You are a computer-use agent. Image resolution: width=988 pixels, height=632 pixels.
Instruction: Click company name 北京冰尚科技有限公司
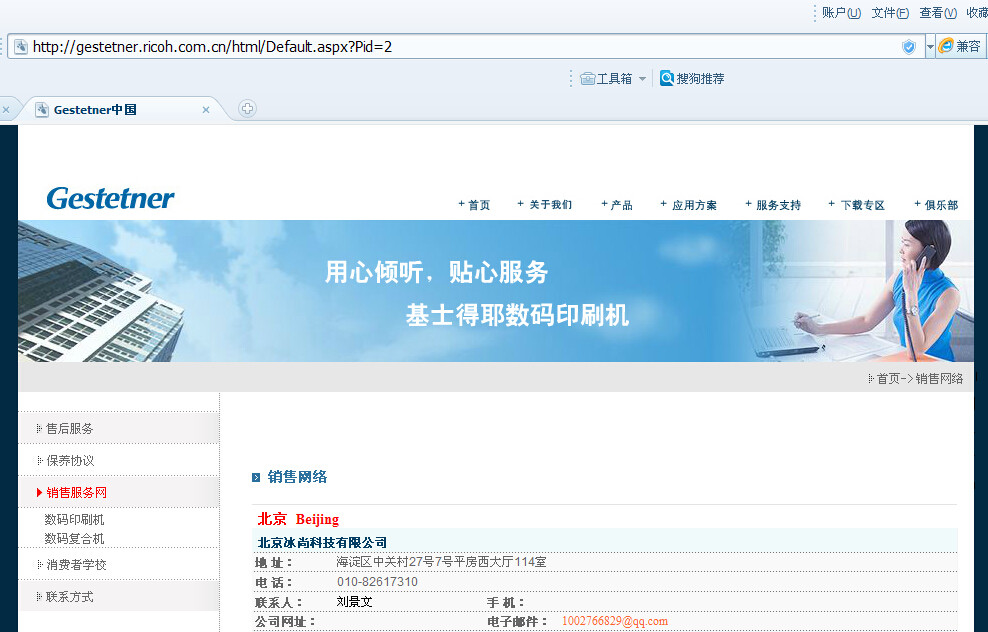pos(322,543)
